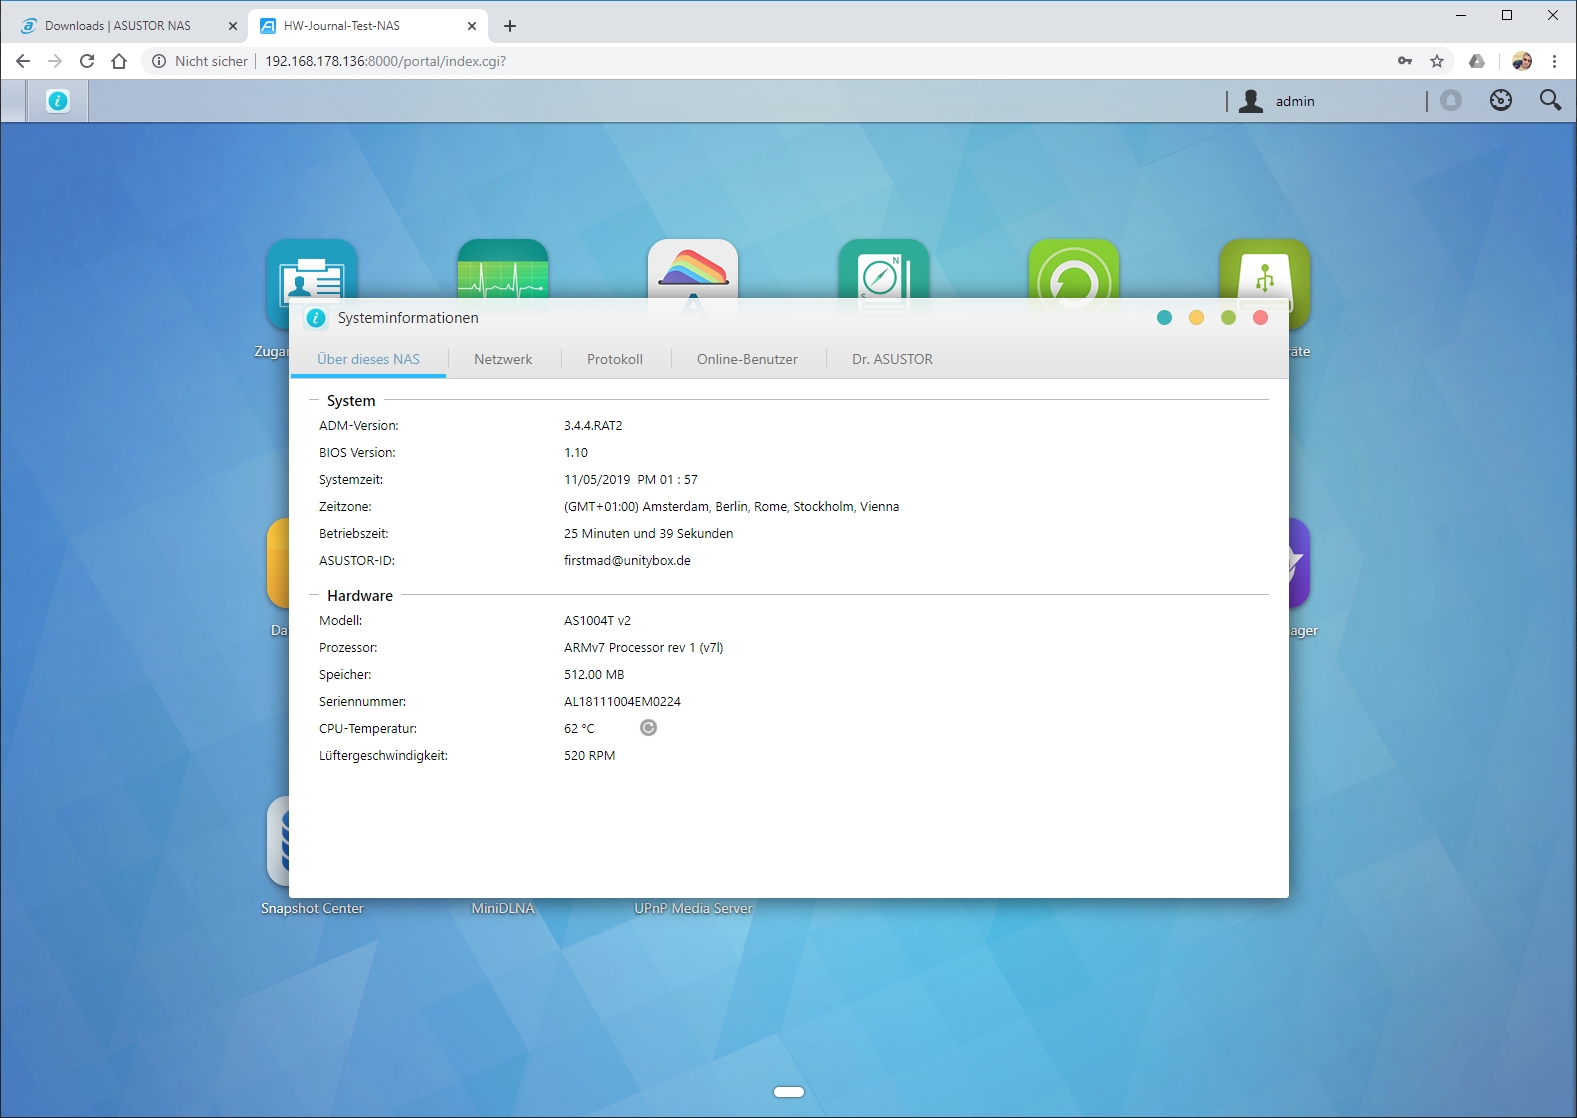Screen dimensions: 1577x1118
Task: Go to the browser home page
Action: tap(119, 61)
